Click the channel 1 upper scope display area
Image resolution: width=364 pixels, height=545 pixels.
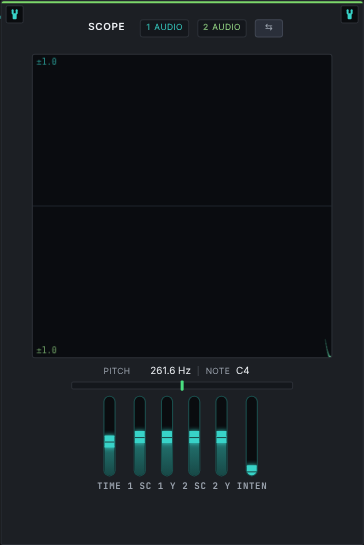[182, 130]
